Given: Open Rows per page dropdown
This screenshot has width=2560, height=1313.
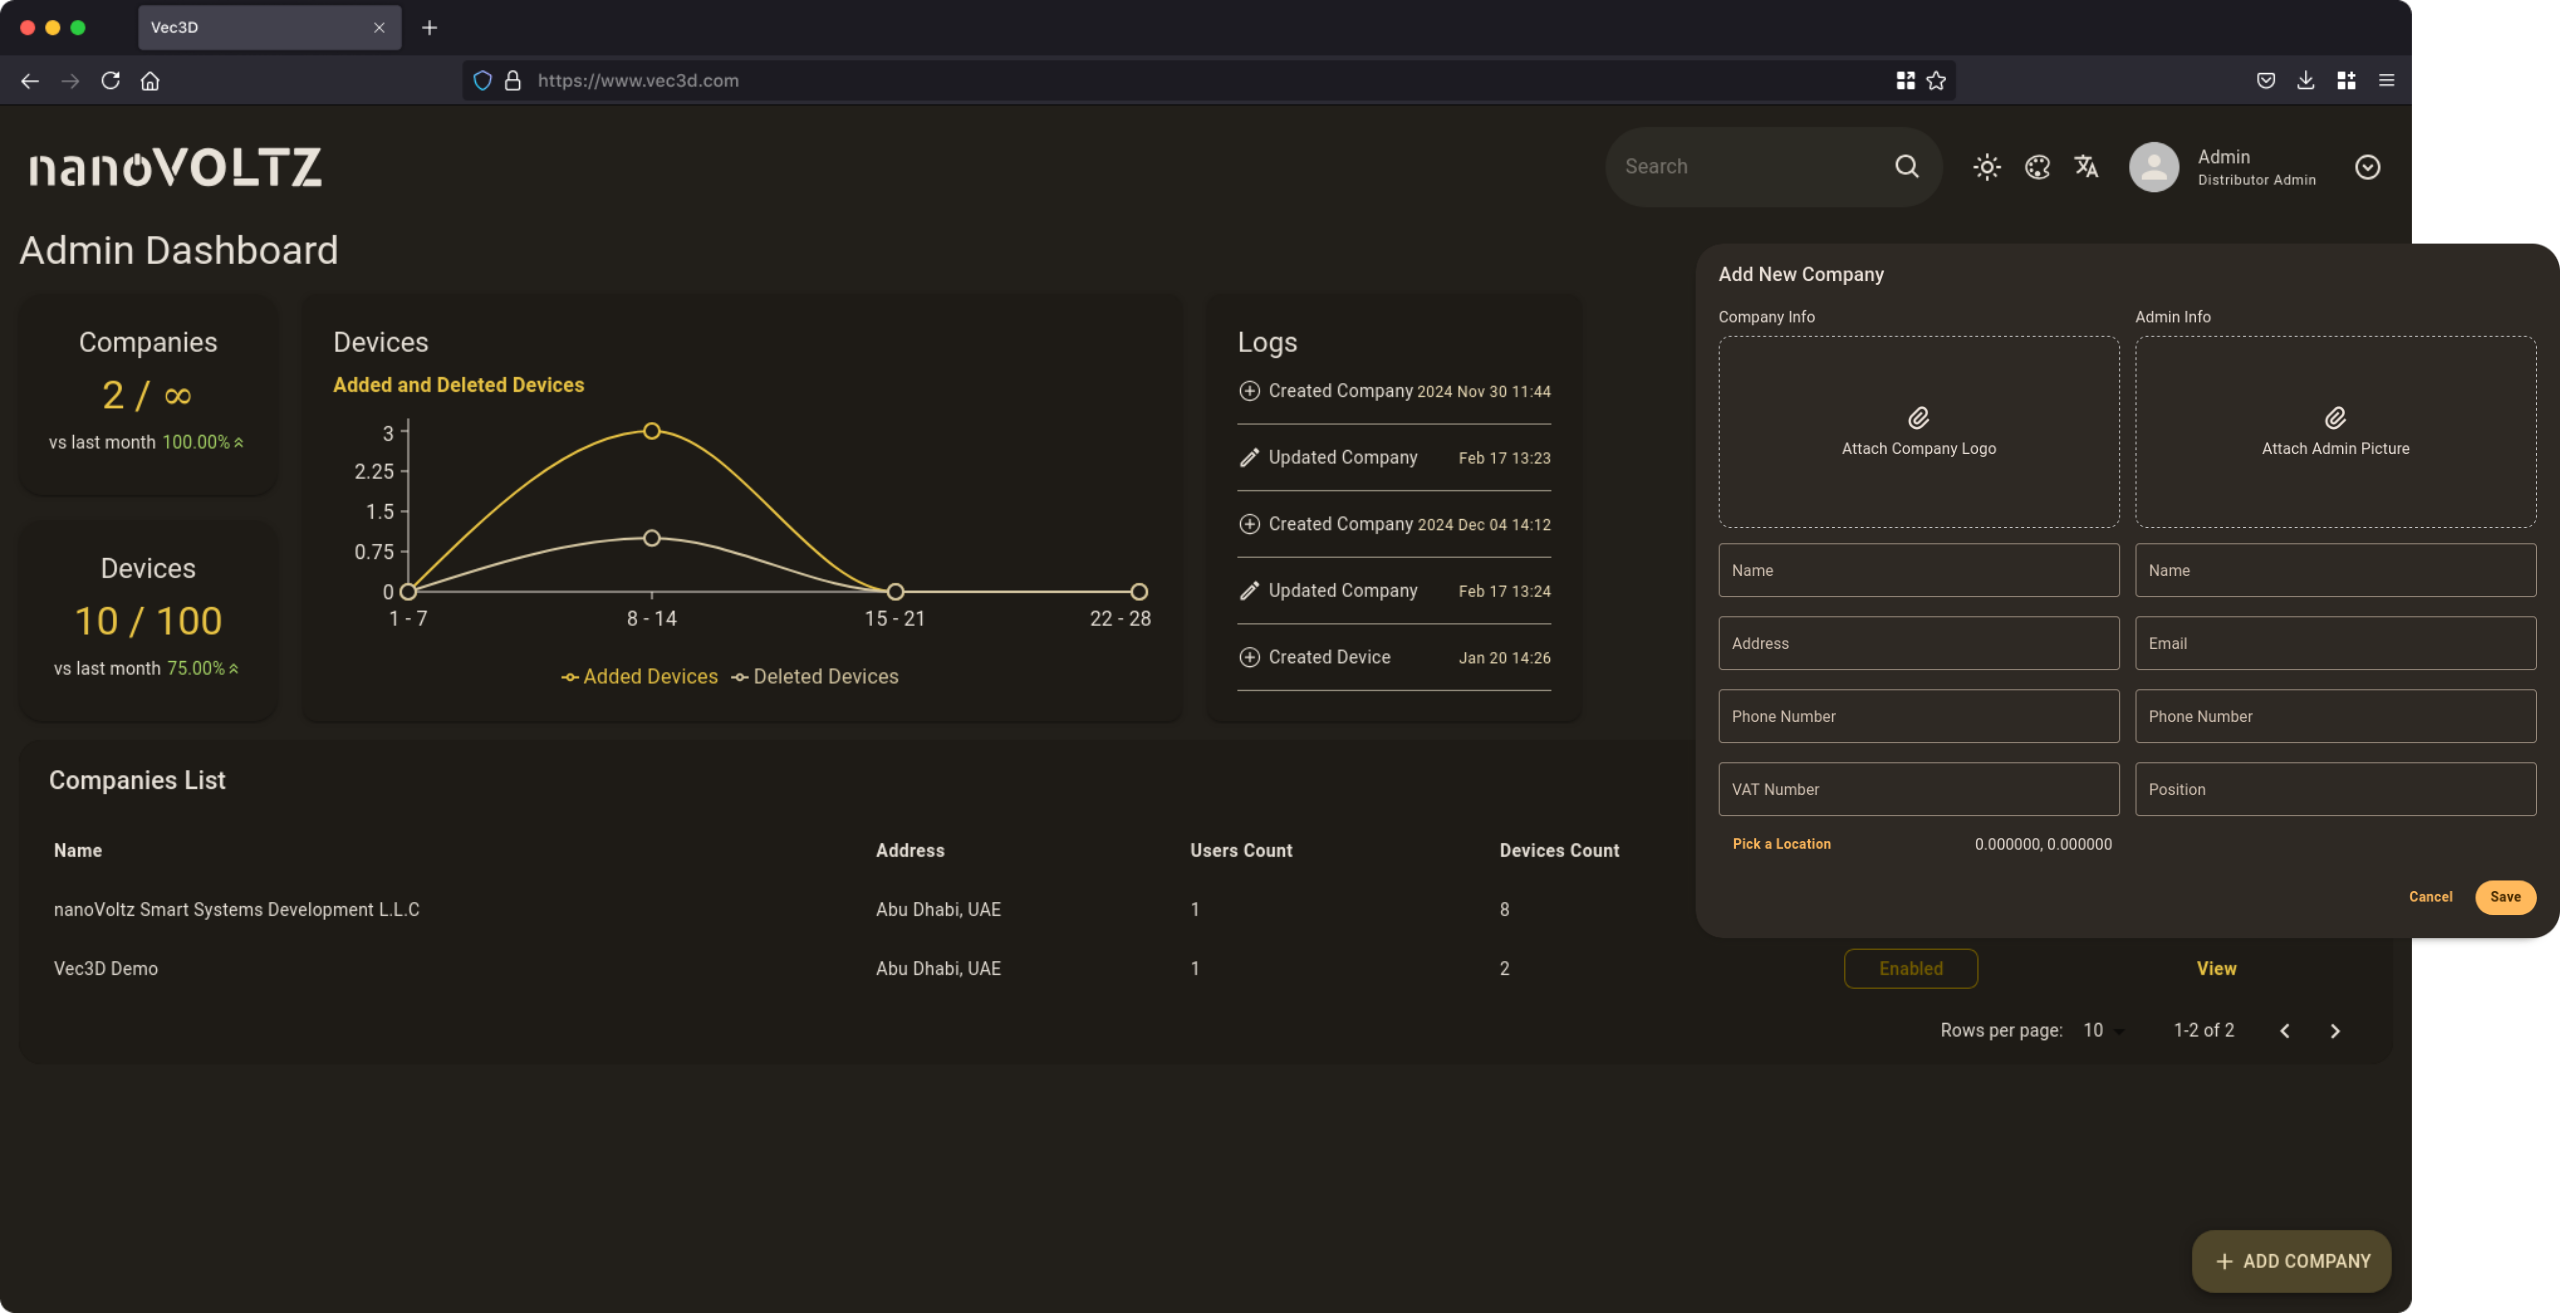Looking at the screenshot, I should coord(2103,1030).
